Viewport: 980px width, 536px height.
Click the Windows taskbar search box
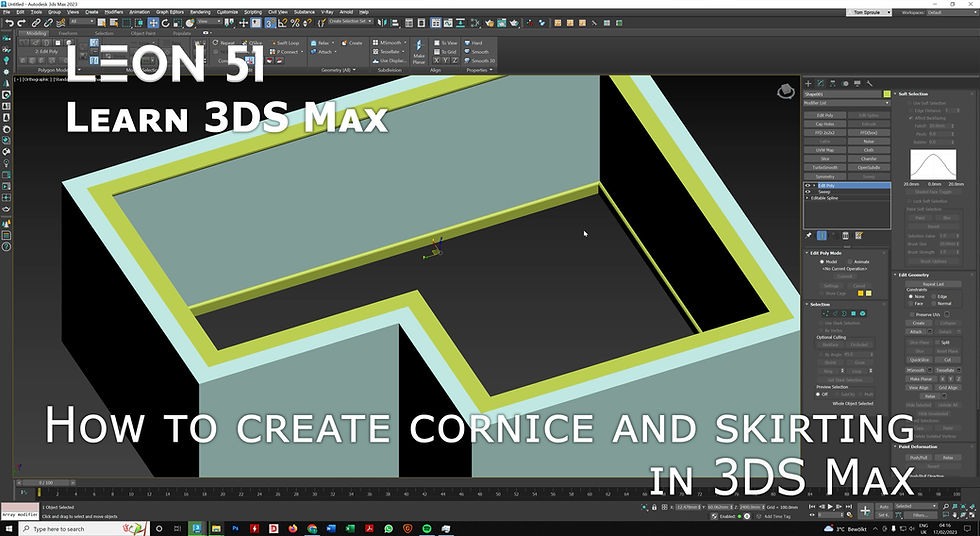tap(85, 529)
